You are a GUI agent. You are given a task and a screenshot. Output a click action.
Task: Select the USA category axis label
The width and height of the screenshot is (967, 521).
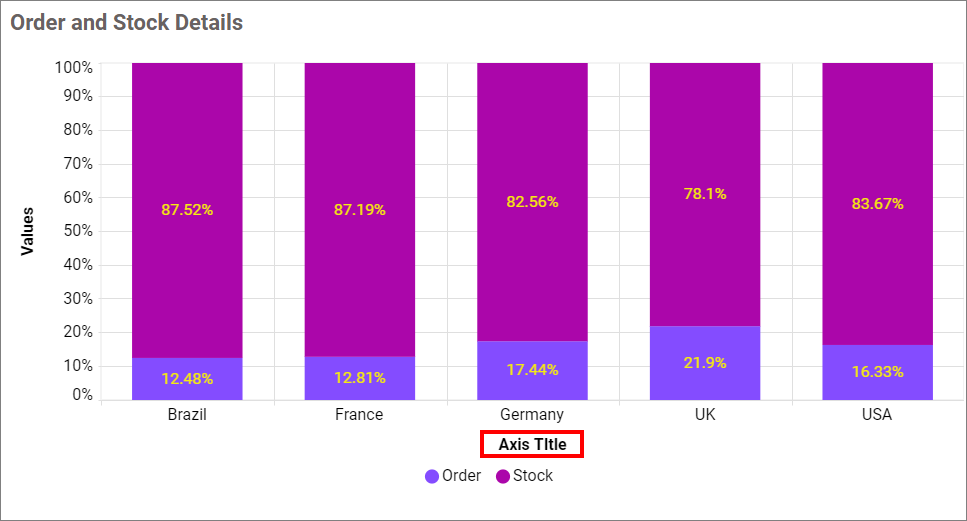pos(877,414)
